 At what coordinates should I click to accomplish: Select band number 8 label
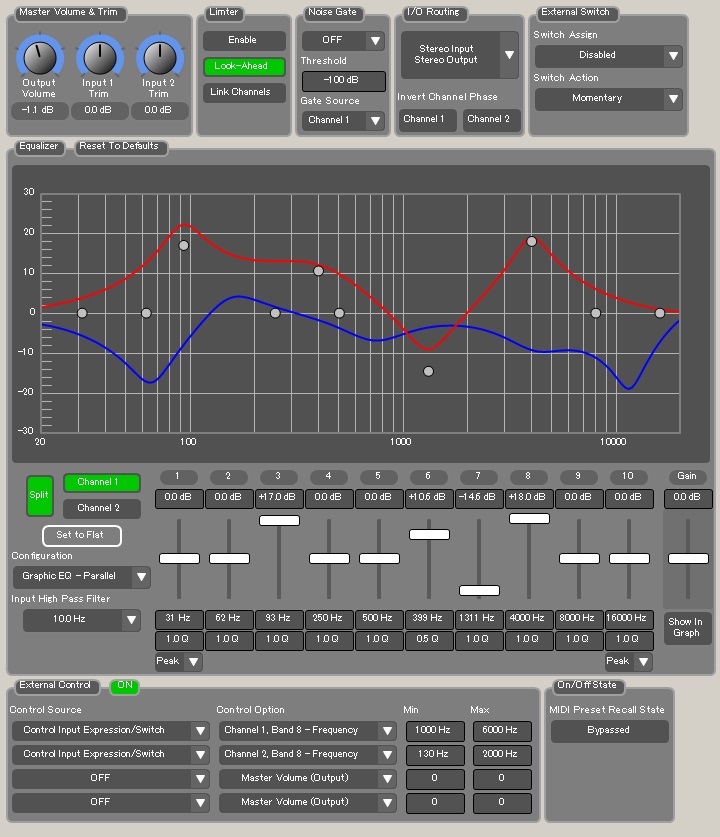528,476
